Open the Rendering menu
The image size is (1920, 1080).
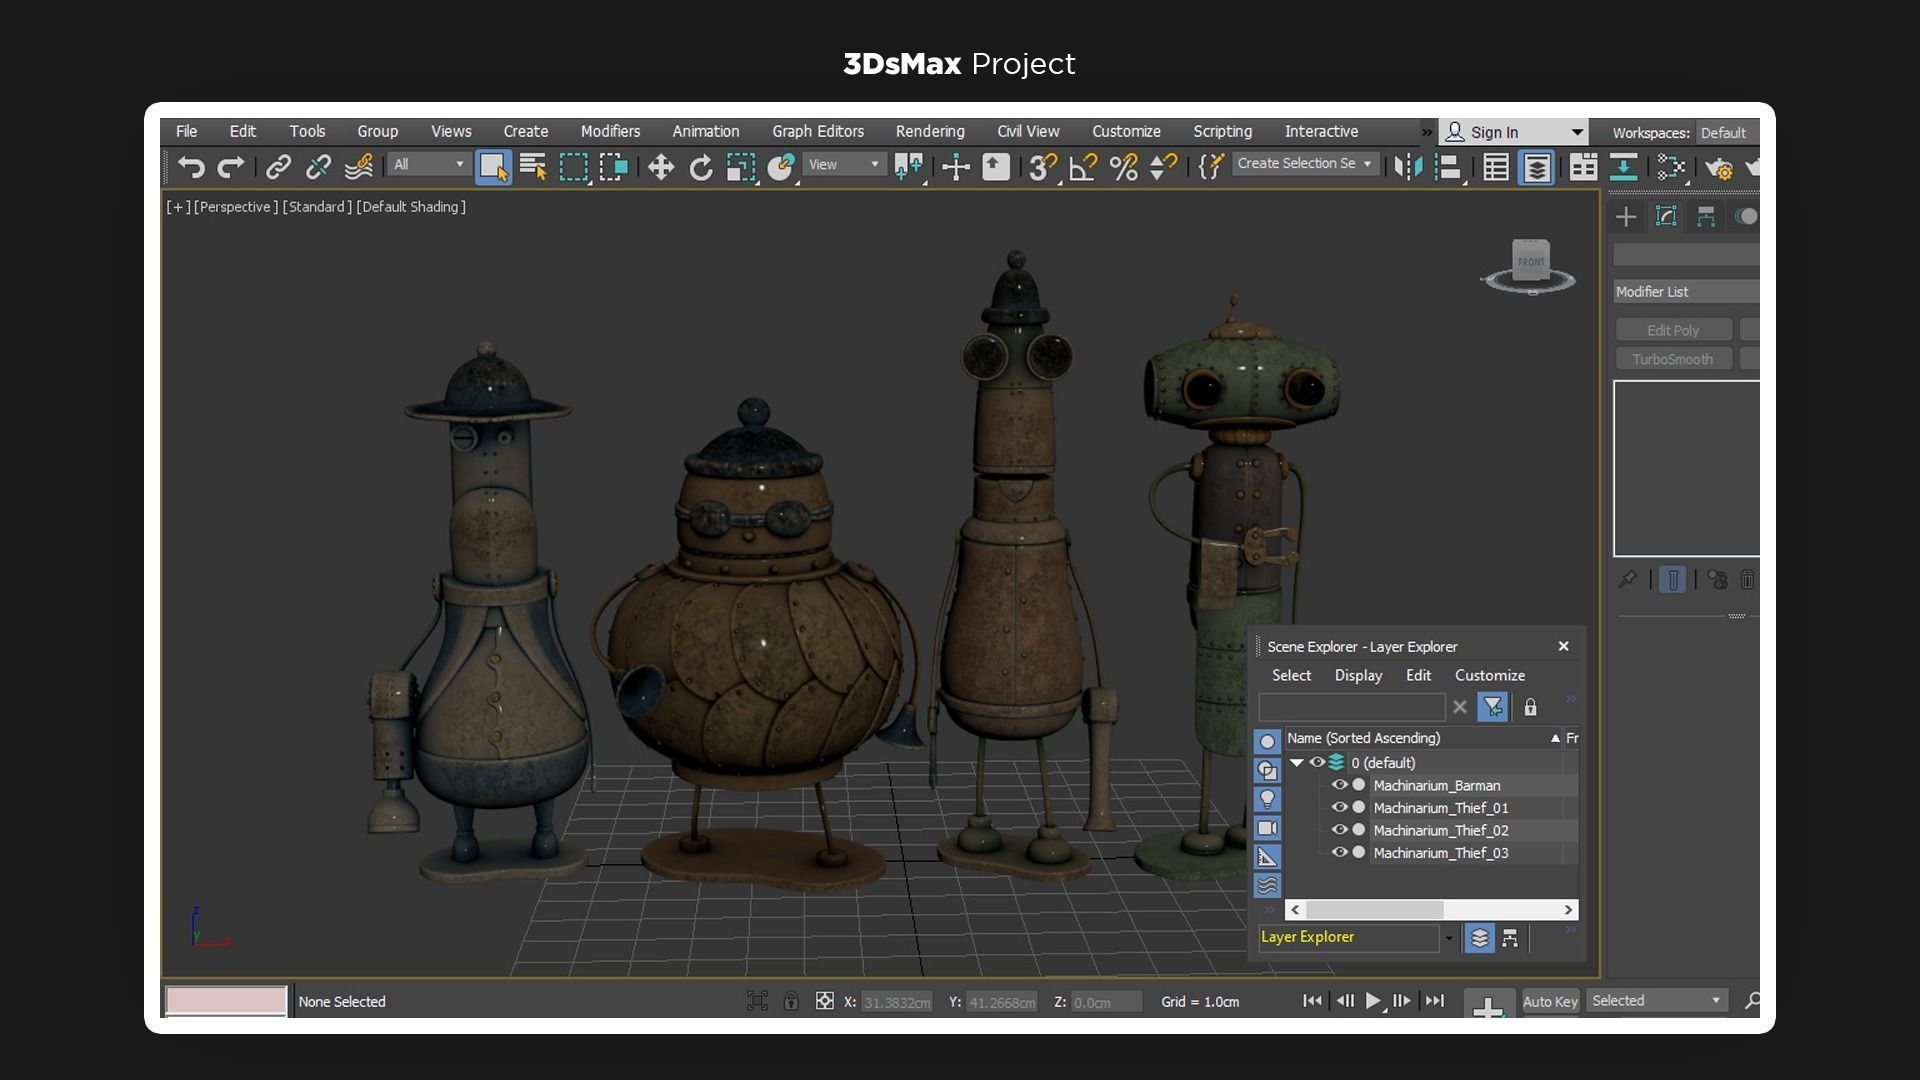930,131
